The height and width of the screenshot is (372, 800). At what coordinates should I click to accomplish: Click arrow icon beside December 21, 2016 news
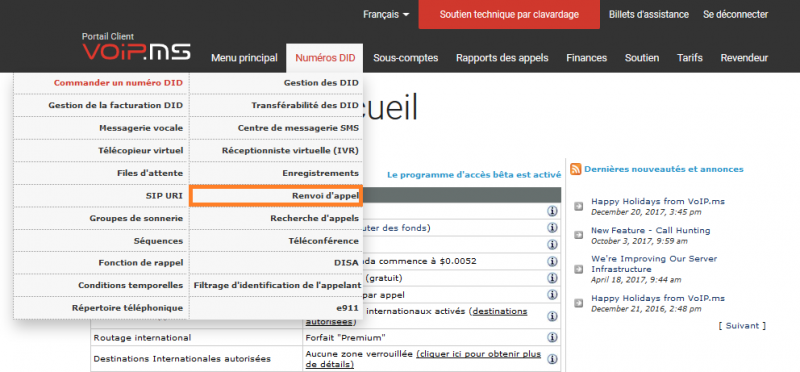579,303
